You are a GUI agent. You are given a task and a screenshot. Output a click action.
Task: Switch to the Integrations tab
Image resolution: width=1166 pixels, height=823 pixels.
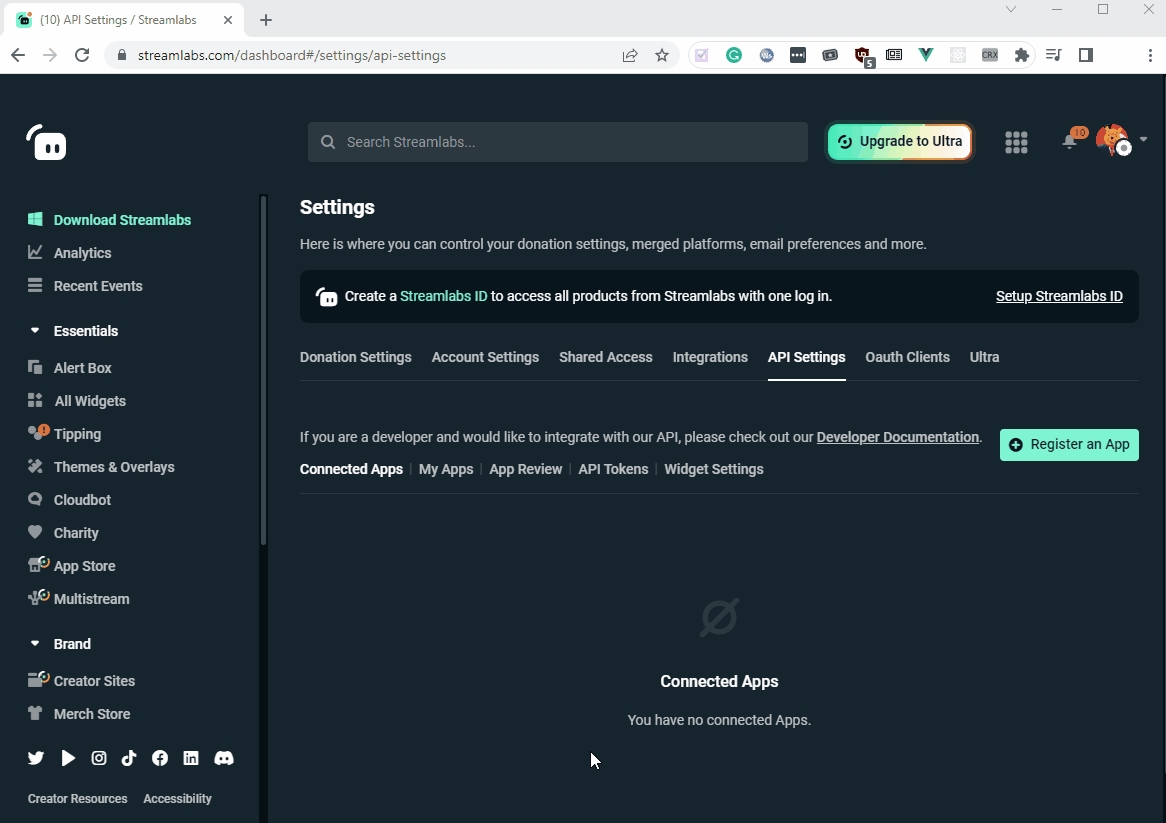point(710,357)
